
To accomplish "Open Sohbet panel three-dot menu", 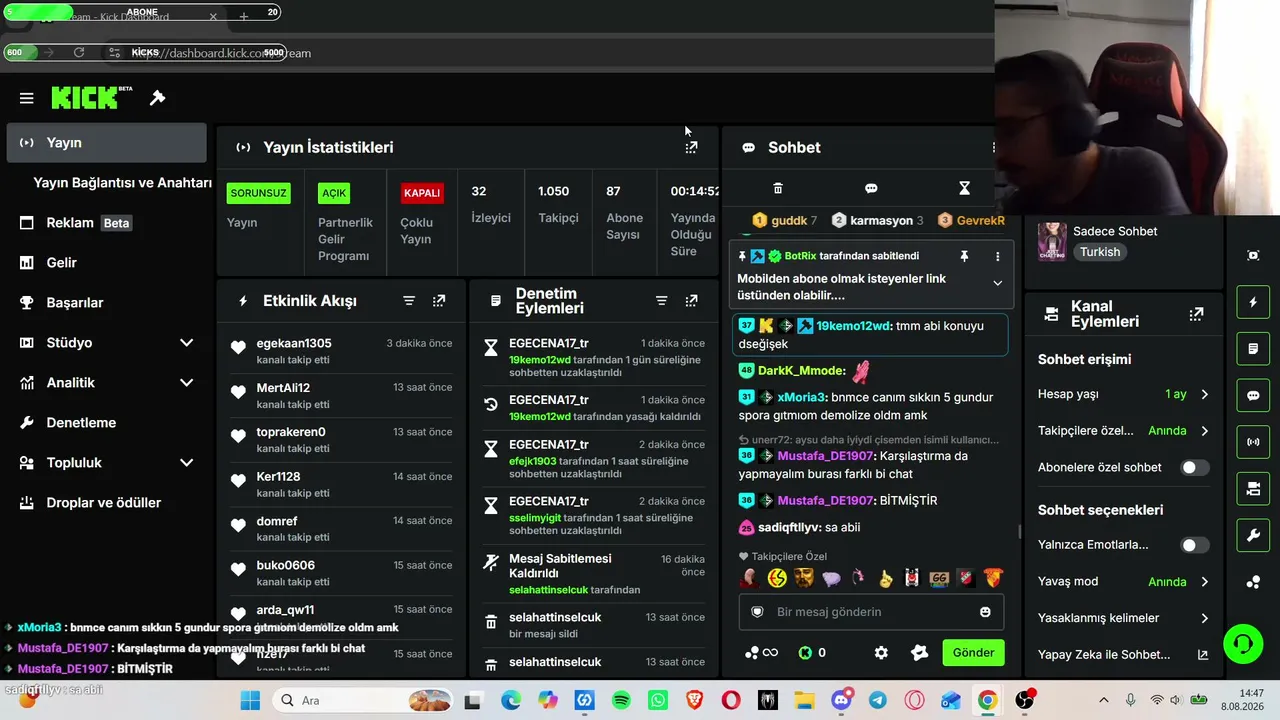I will [x=993, y=147].
